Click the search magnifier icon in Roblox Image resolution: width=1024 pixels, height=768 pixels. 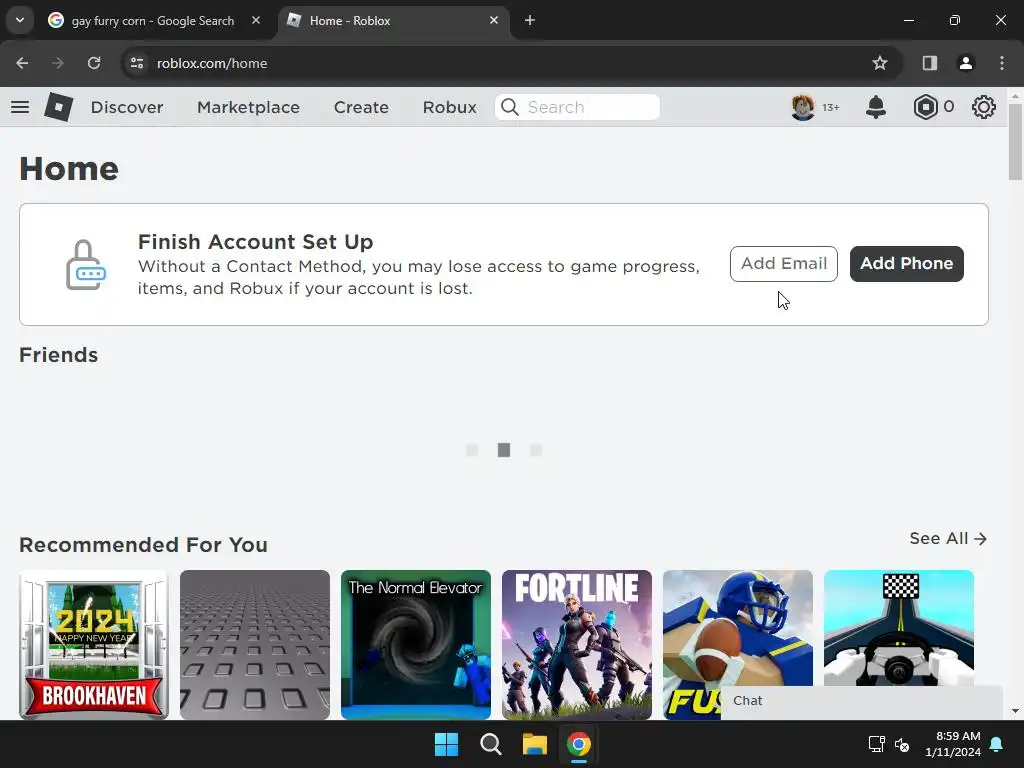click(x=510, y=107)
